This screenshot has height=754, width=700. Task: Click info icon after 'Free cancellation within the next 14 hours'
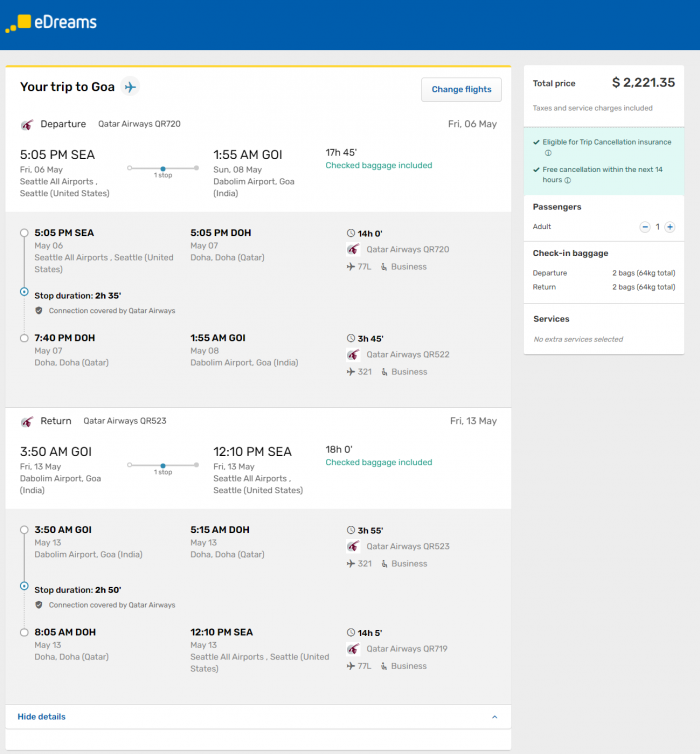[x=568, y=180]
